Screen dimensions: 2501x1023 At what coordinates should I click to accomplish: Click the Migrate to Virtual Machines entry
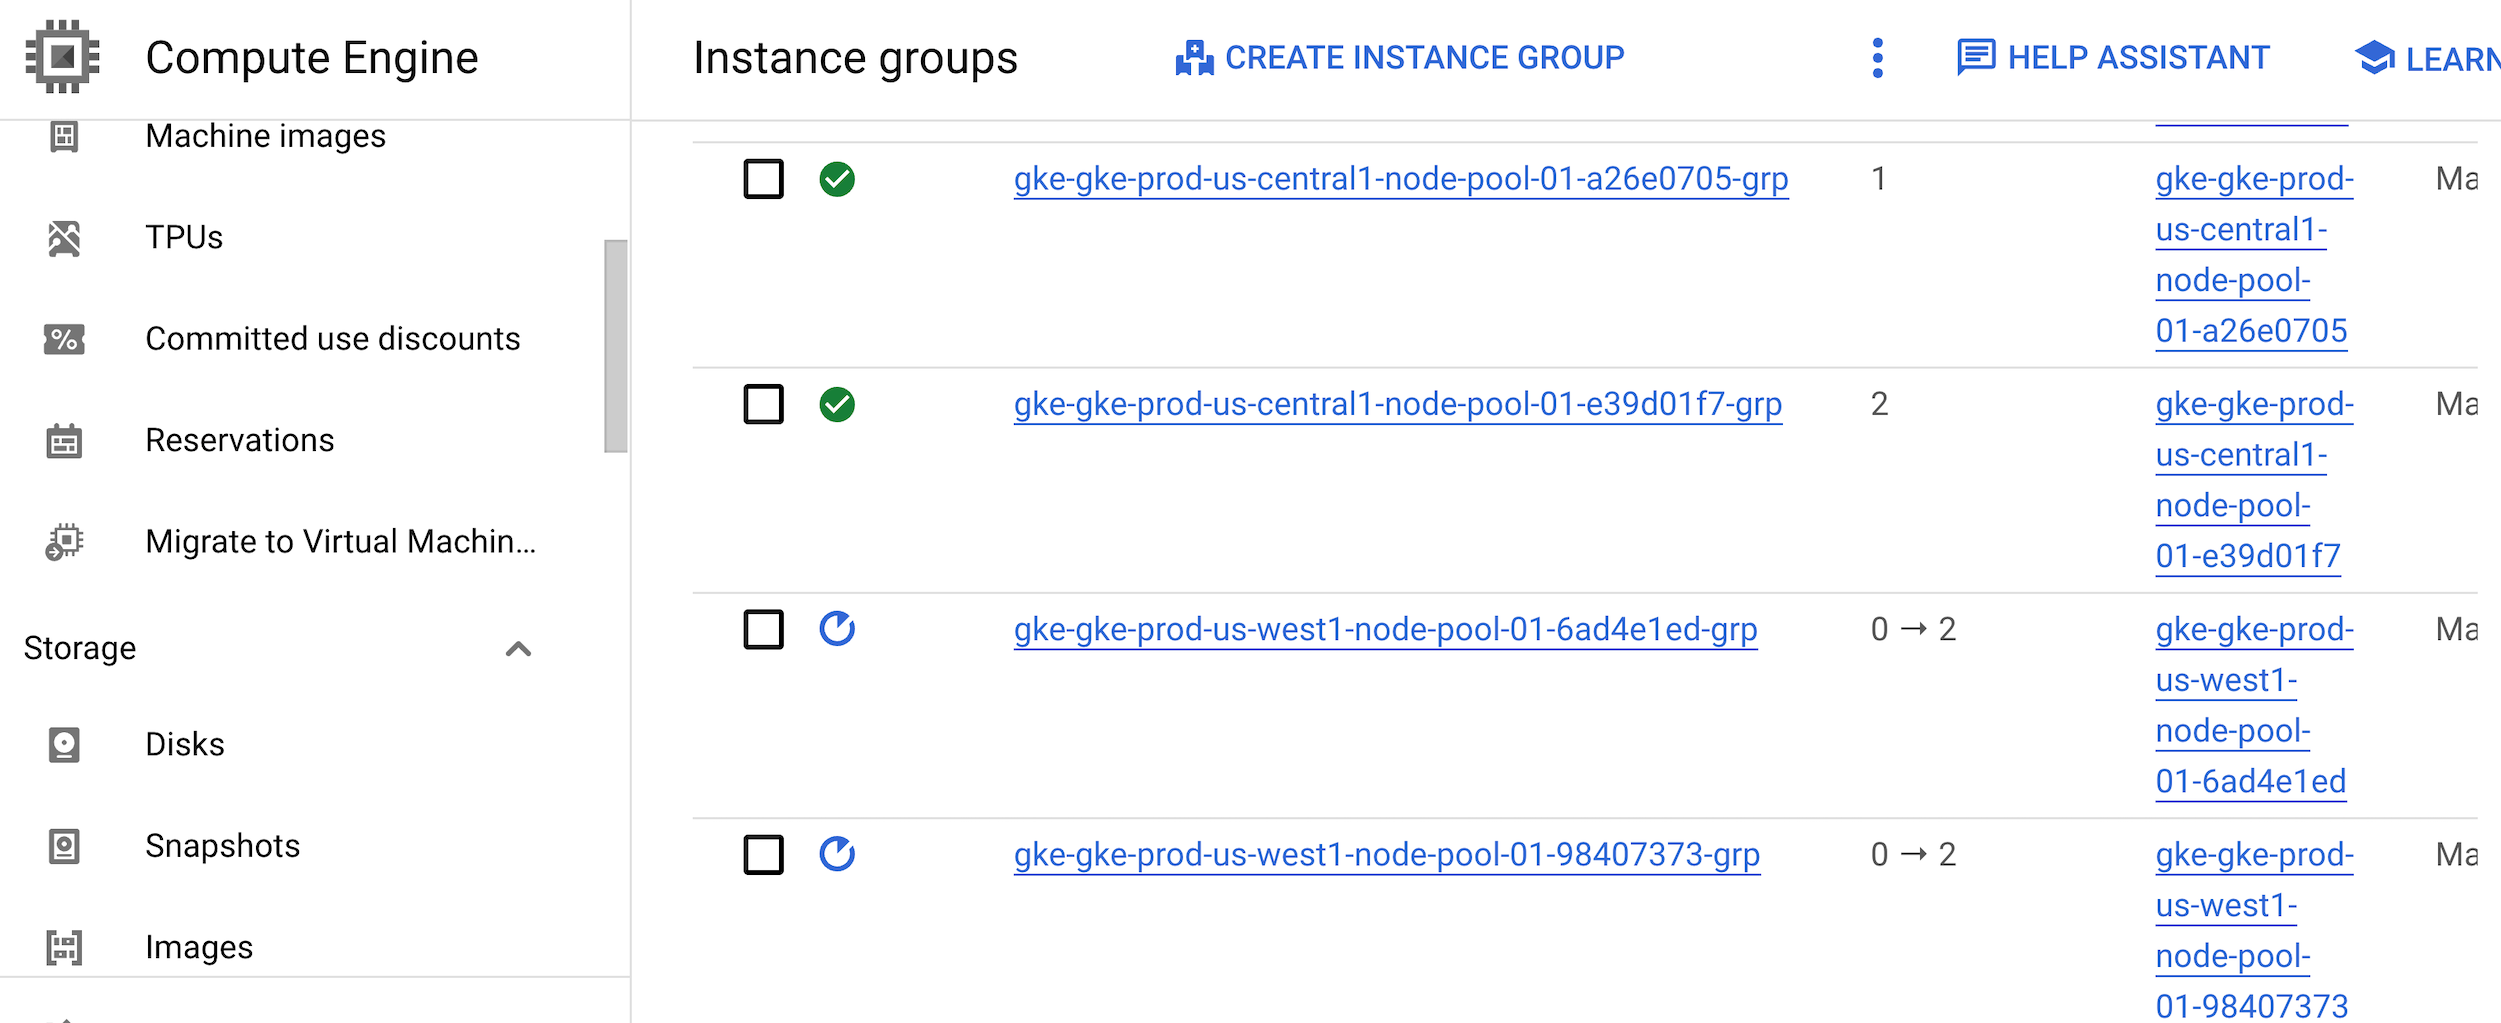340,541
